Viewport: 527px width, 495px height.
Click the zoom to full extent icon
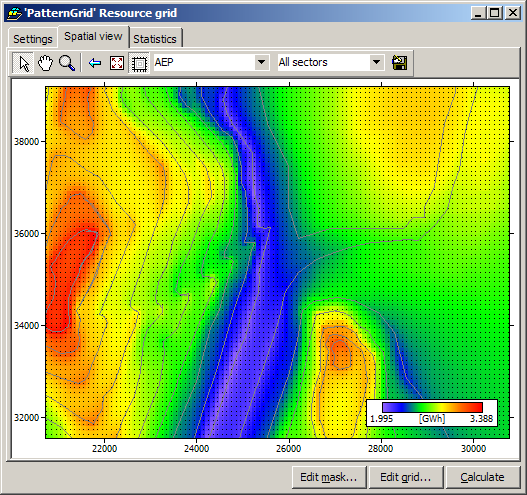click(x=117, y=63)
